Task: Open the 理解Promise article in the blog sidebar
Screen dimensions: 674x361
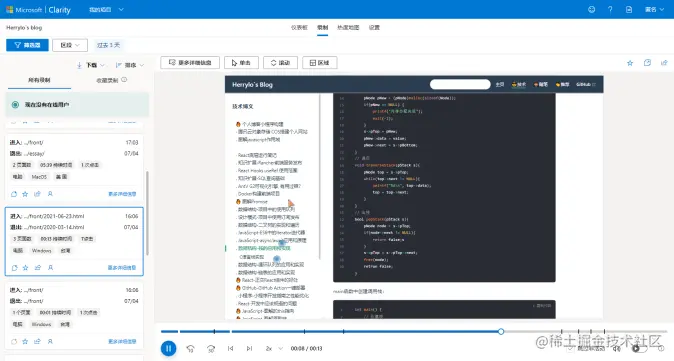Action: pos(254,201)
